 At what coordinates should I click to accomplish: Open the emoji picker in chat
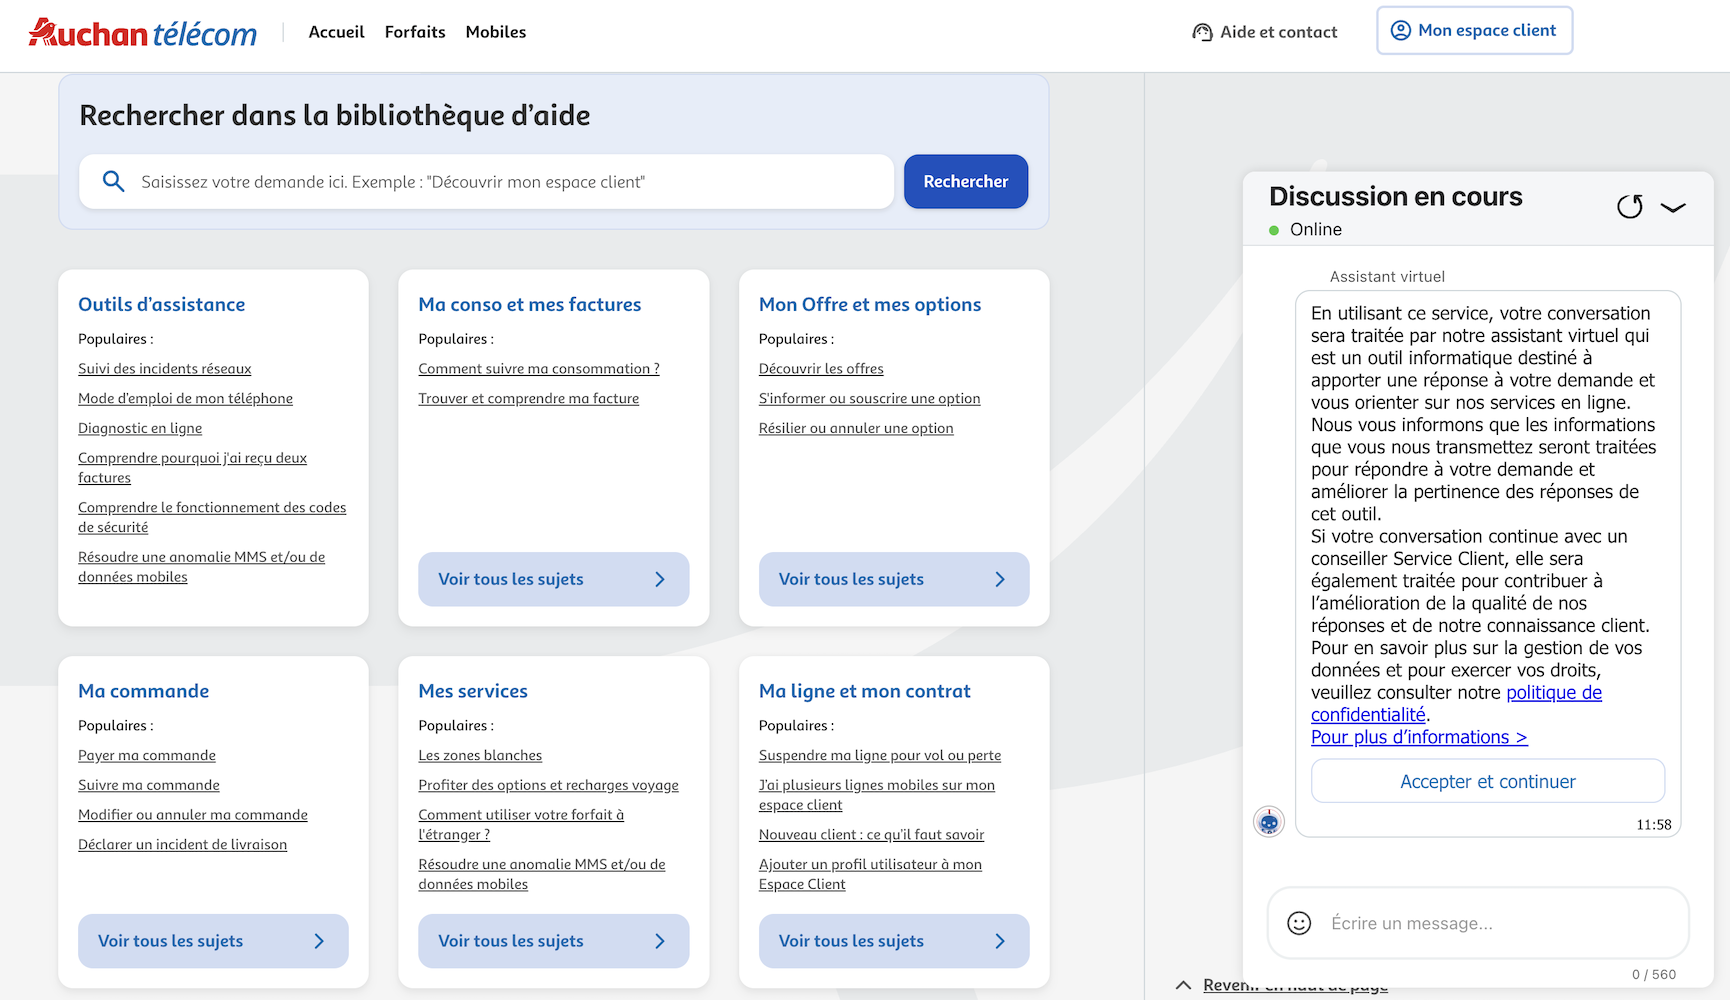[1299, 923]
